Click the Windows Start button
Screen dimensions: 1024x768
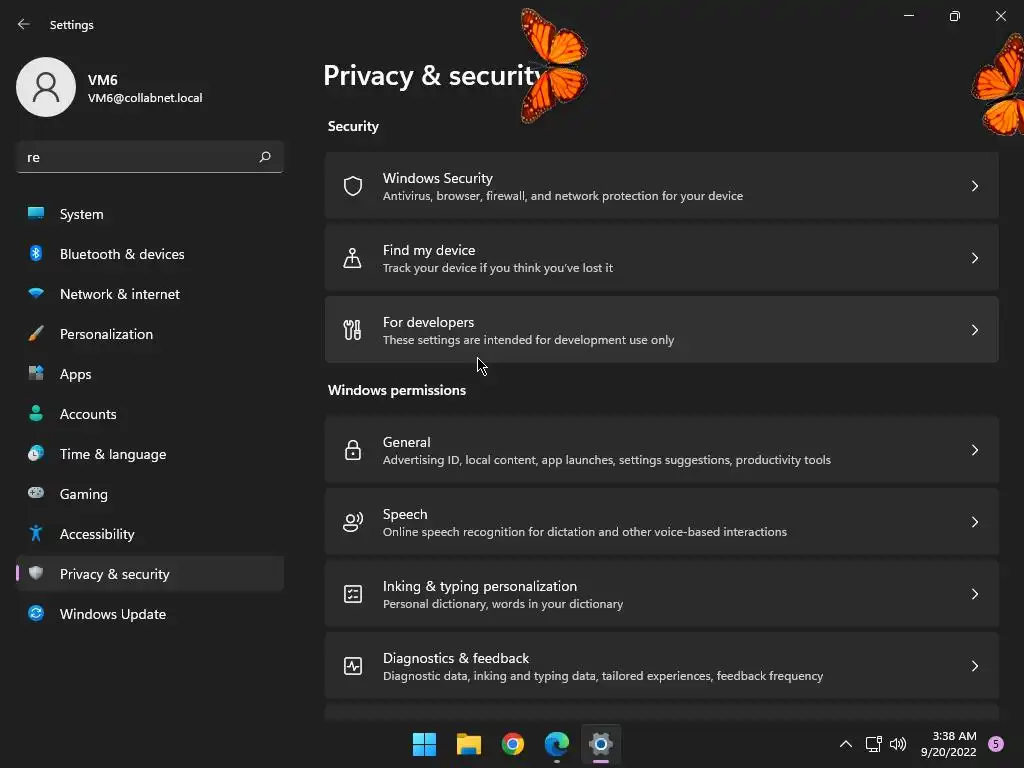point(425,744)
